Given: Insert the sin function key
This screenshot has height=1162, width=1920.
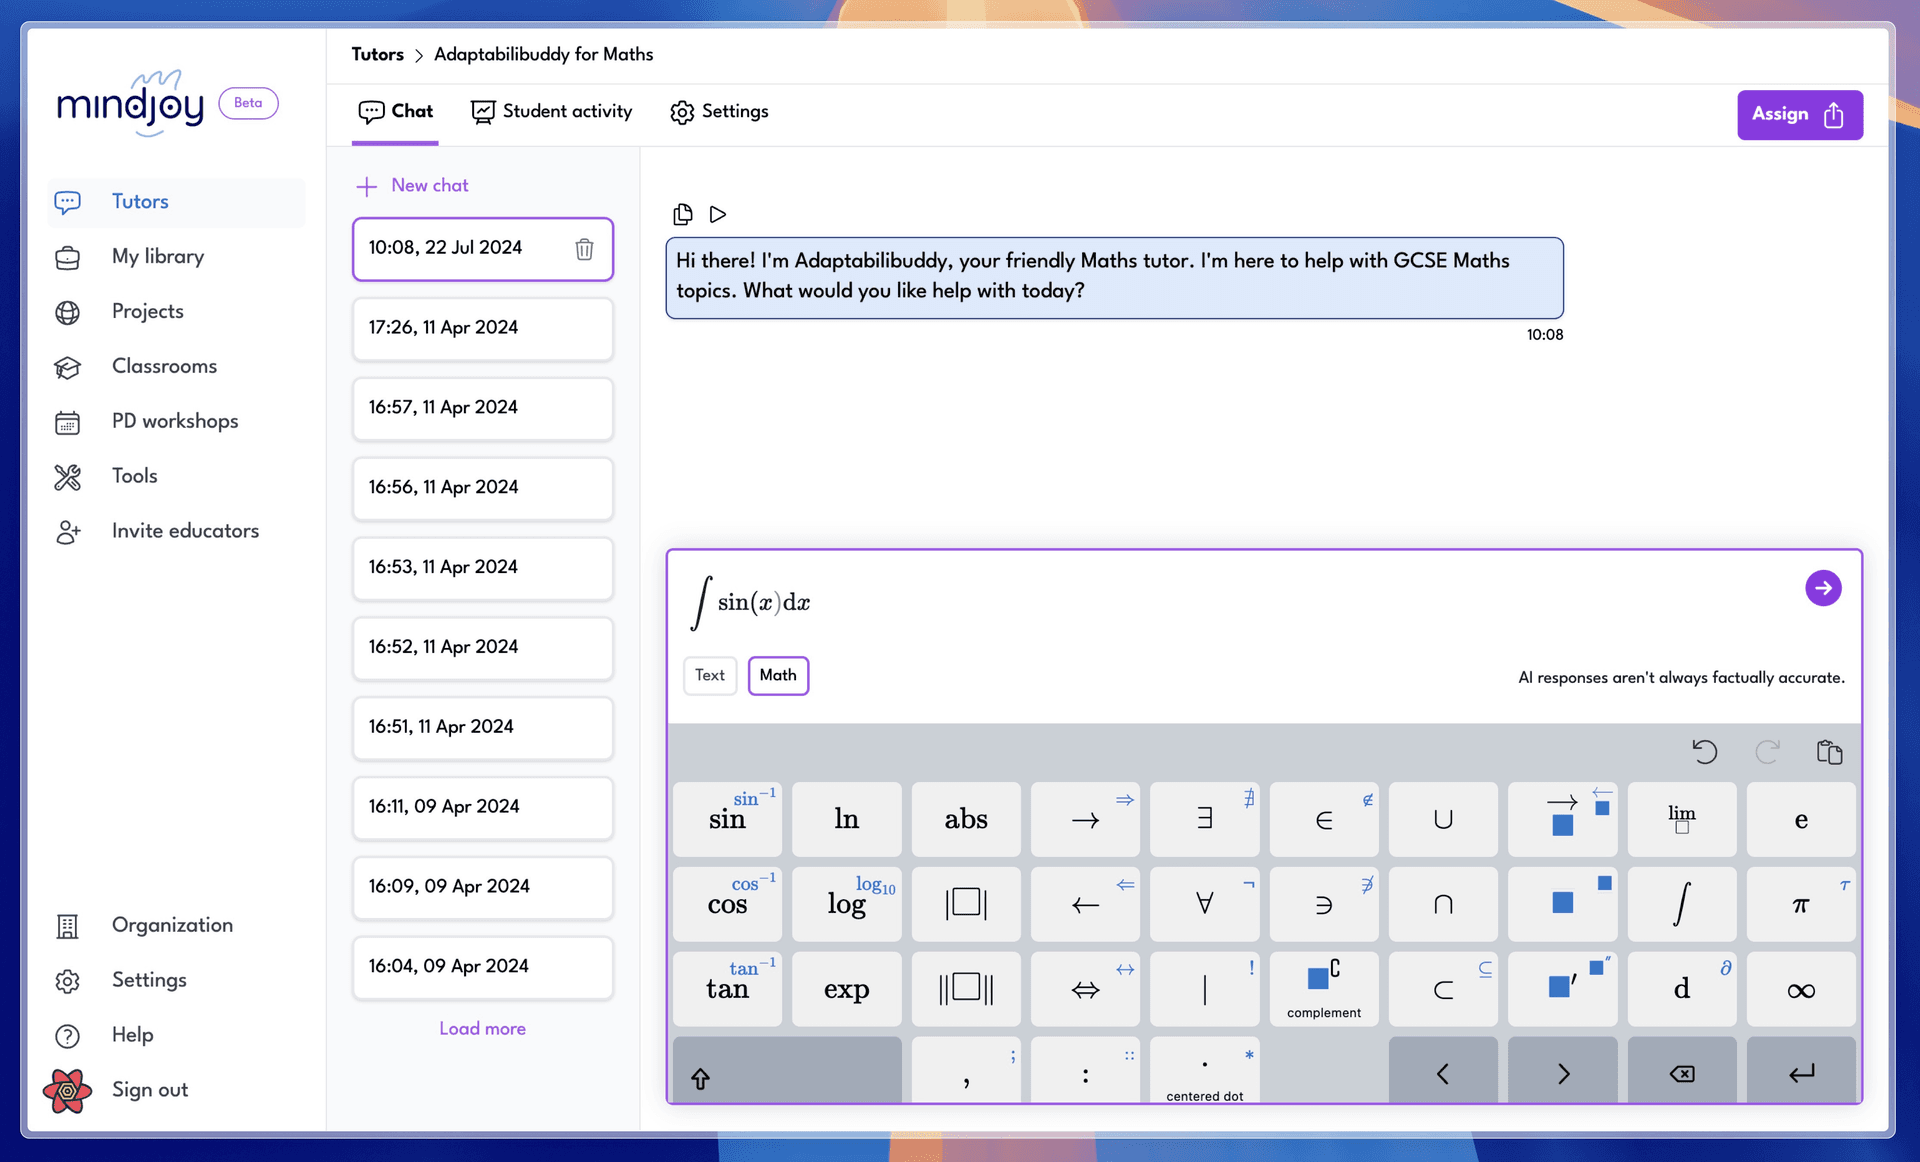Looking at the screenshot, I should [x=727, y=819].
